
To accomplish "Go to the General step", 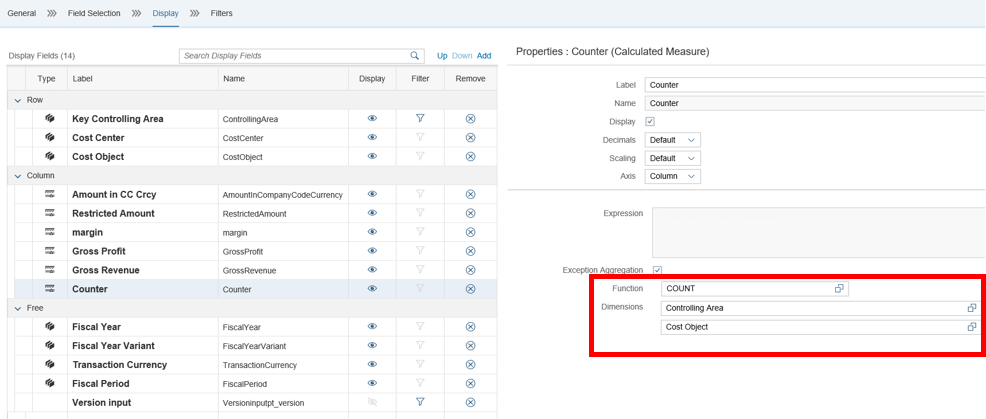I will pos(21,13).
